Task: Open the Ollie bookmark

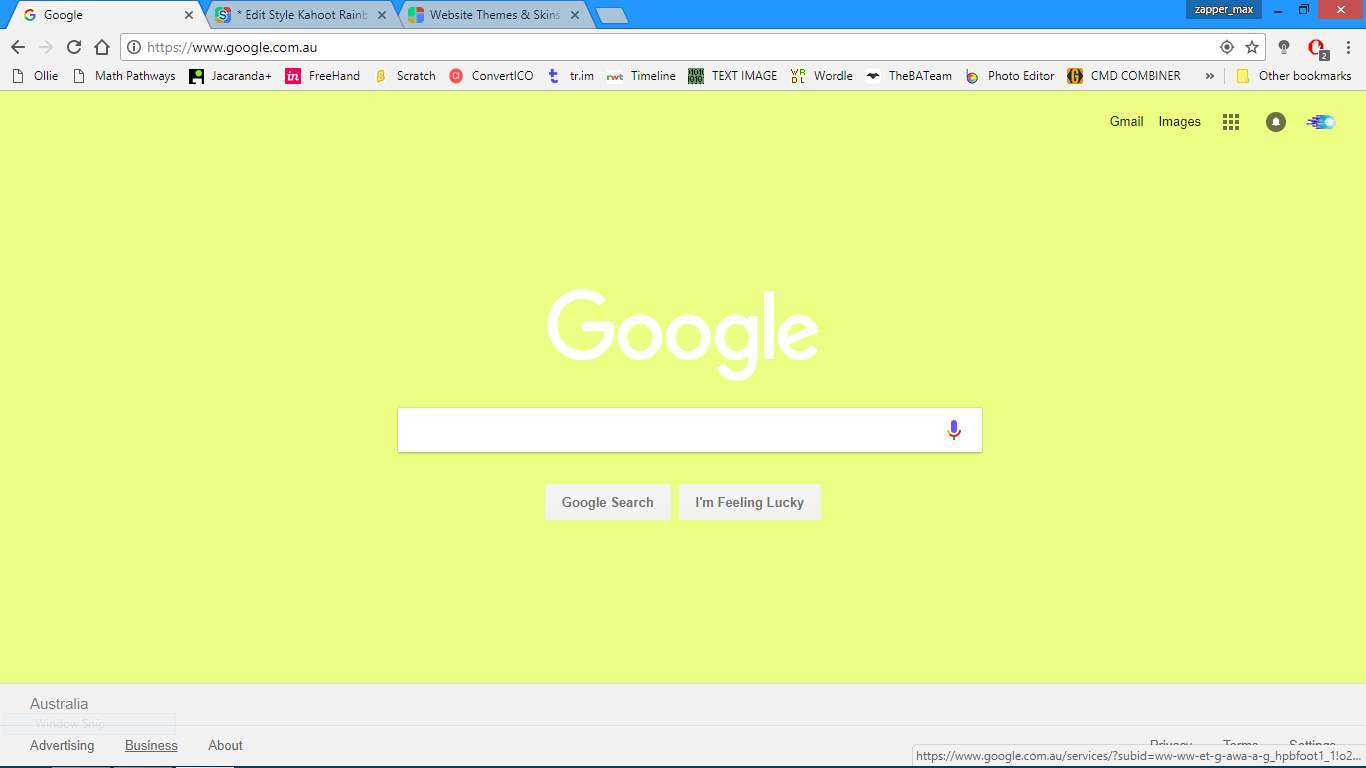Action: tap(35, 76)
